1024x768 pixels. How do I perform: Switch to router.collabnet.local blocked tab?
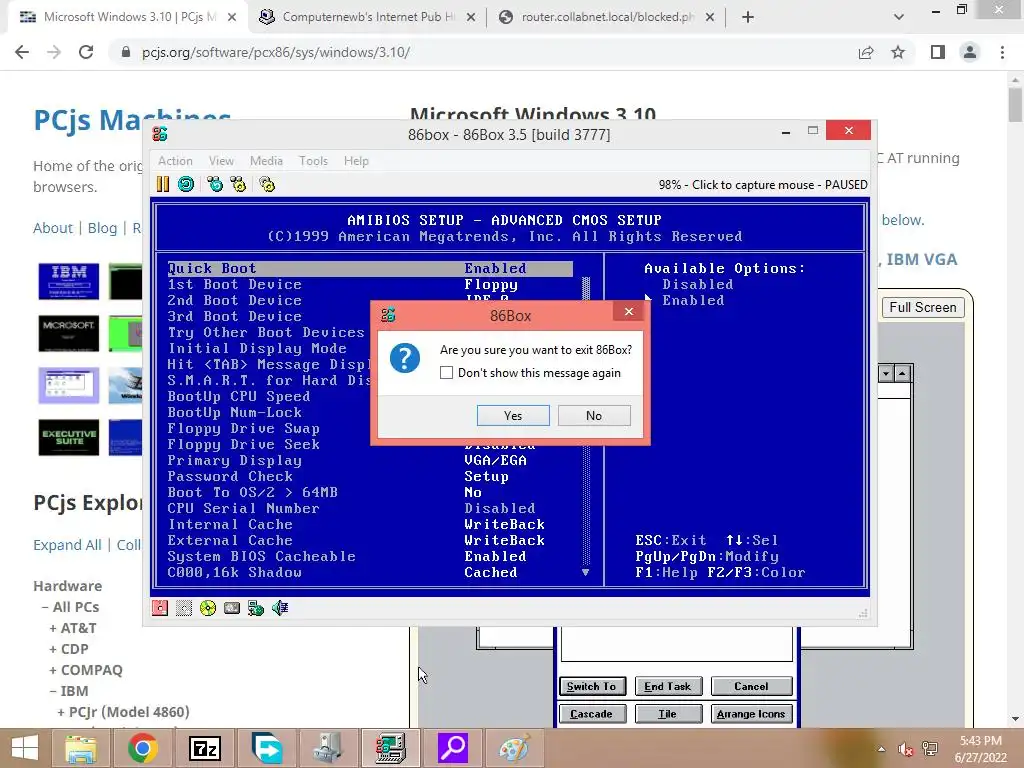(606, 17)
